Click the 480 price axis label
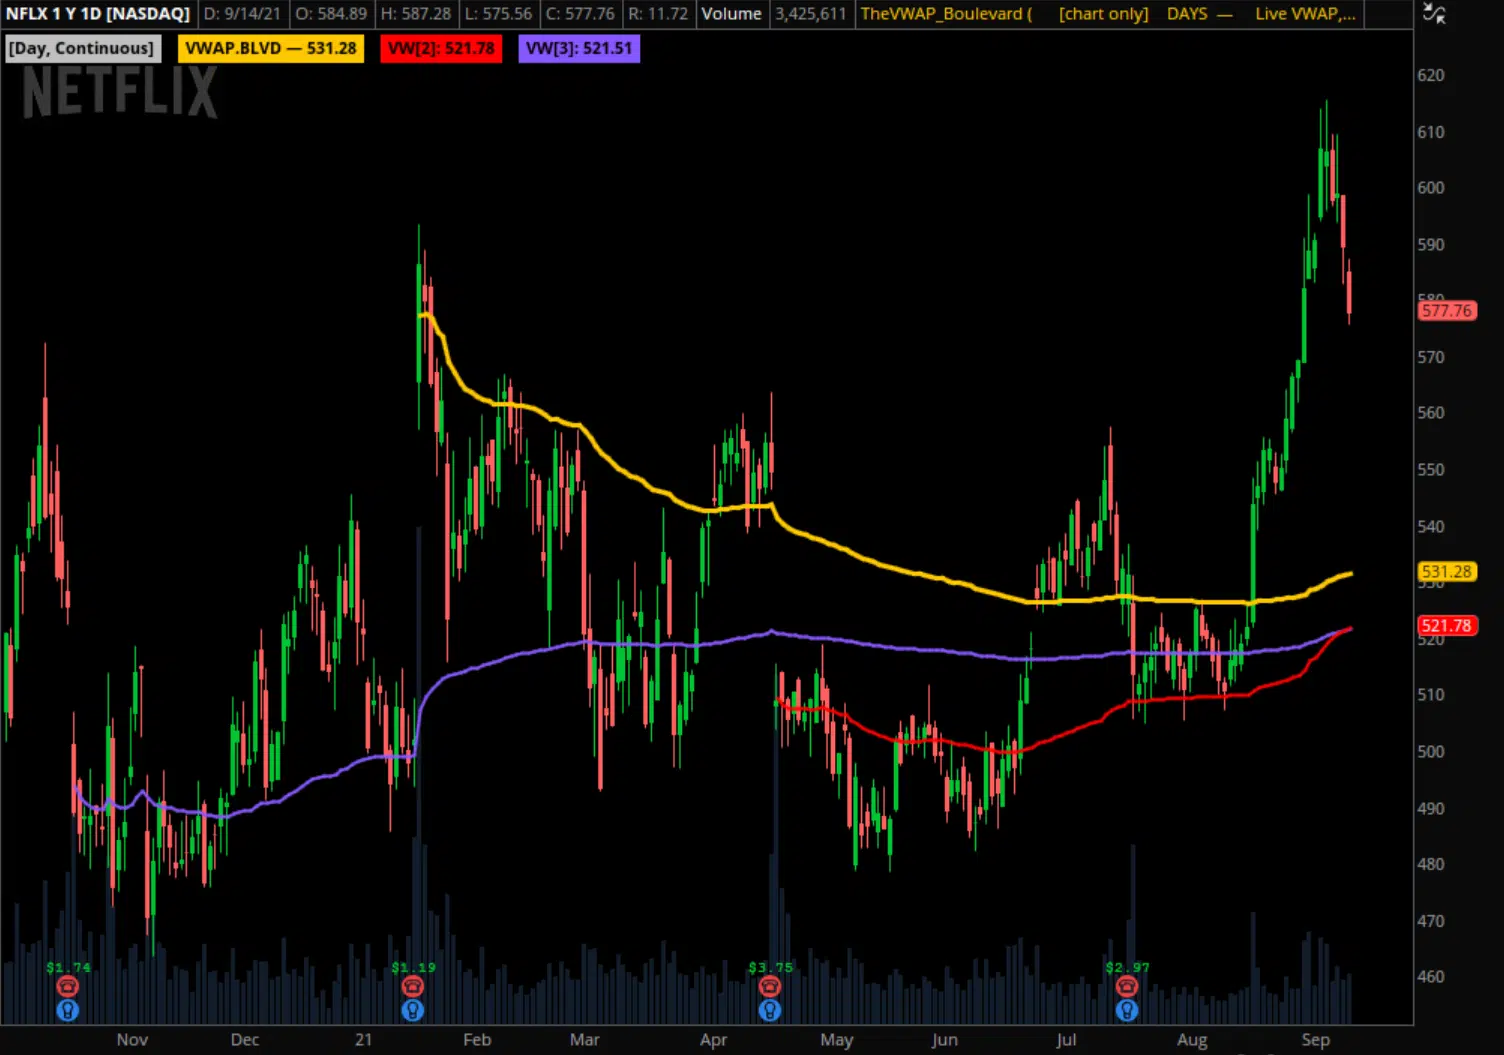Image resolution: width=1504 pixels, height=1055 pixels. pos(1431,864)
